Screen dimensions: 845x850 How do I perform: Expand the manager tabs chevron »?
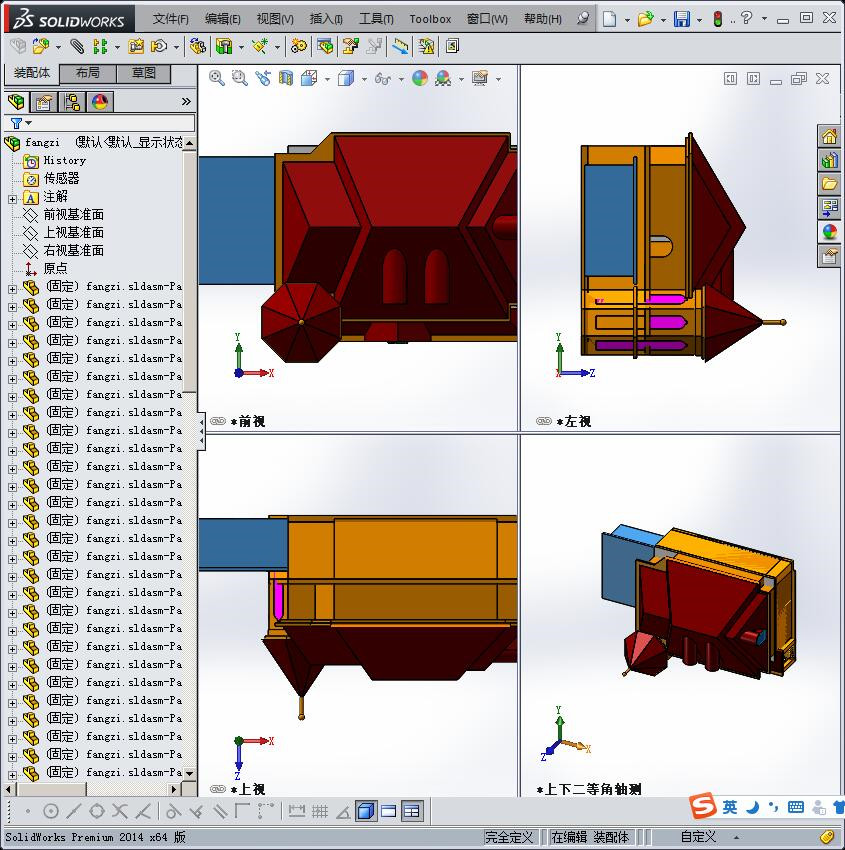tap(186, 101)
